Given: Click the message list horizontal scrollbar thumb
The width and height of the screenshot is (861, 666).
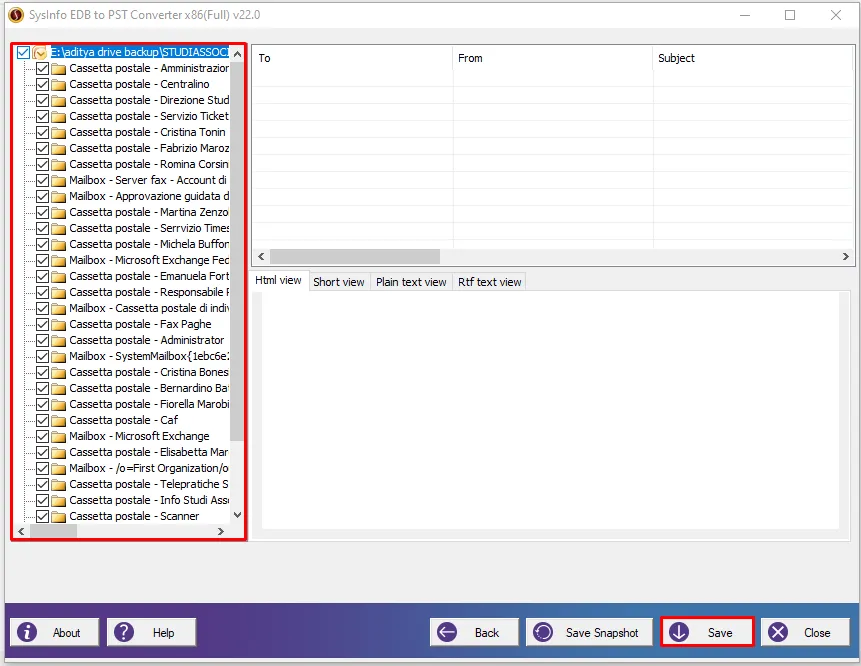Looking at the screenshot, I should [x=355, y=256].
